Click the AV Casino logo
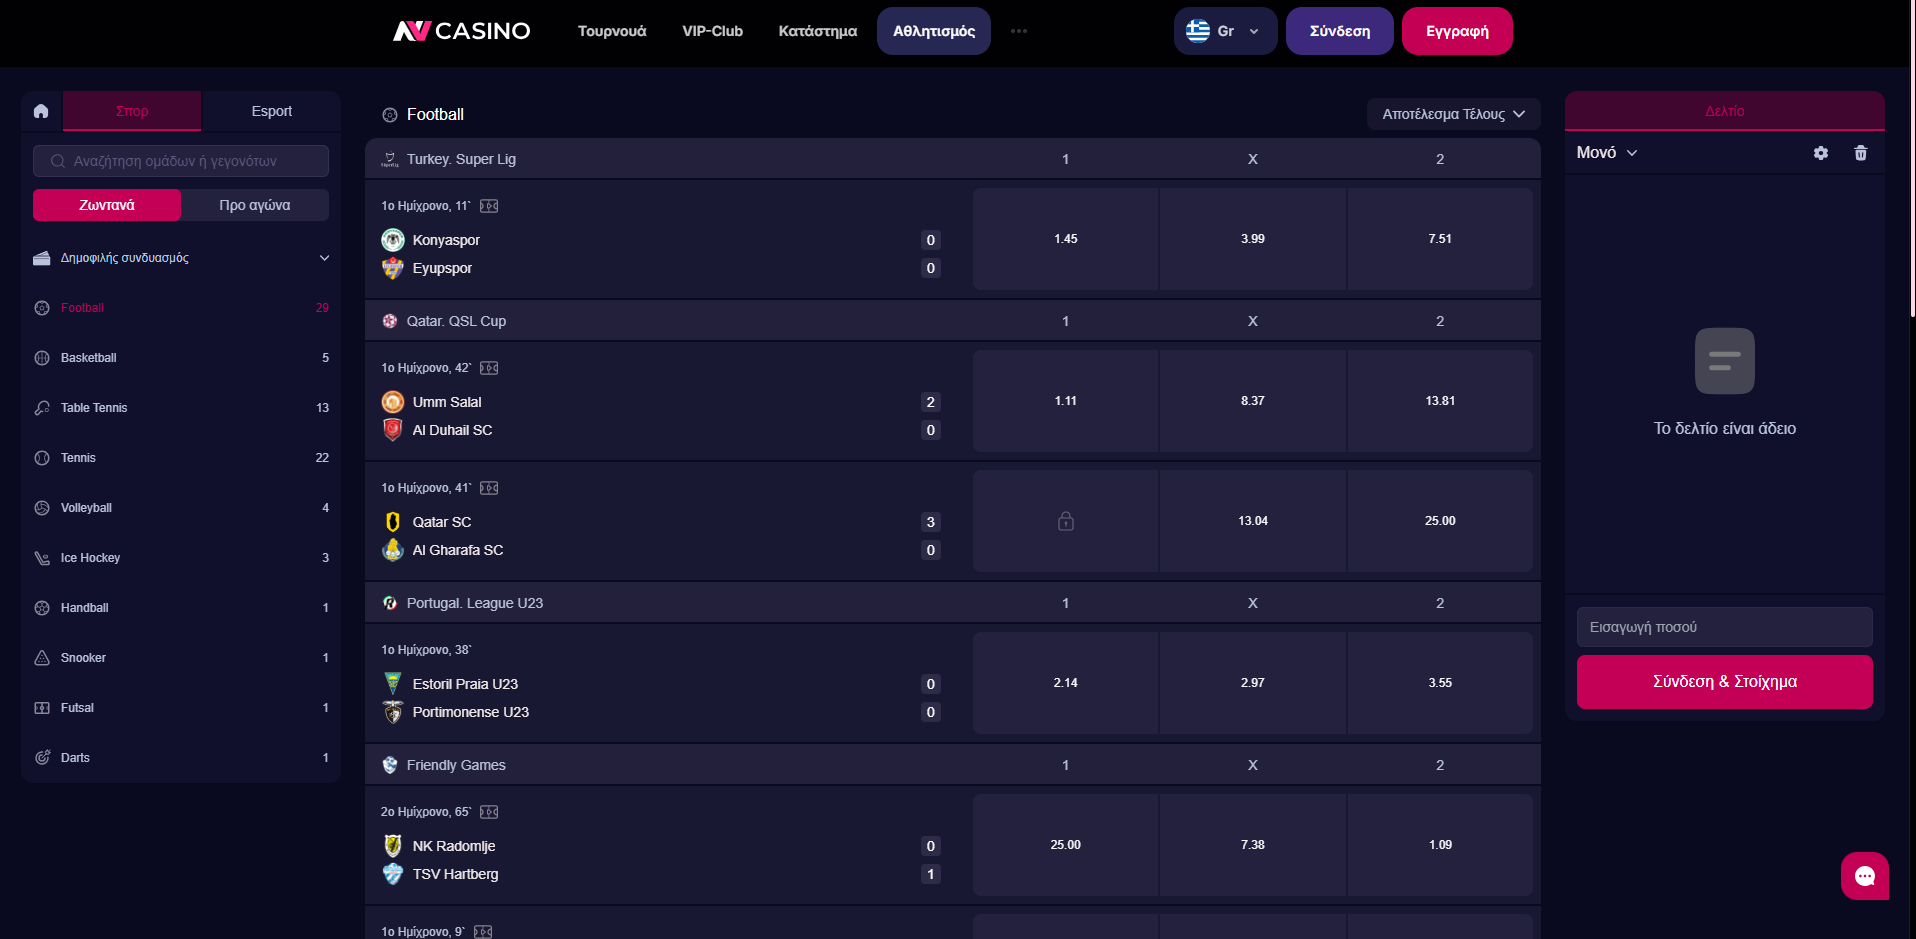The width and height of the screenshot is (1916, 939). 462,31
